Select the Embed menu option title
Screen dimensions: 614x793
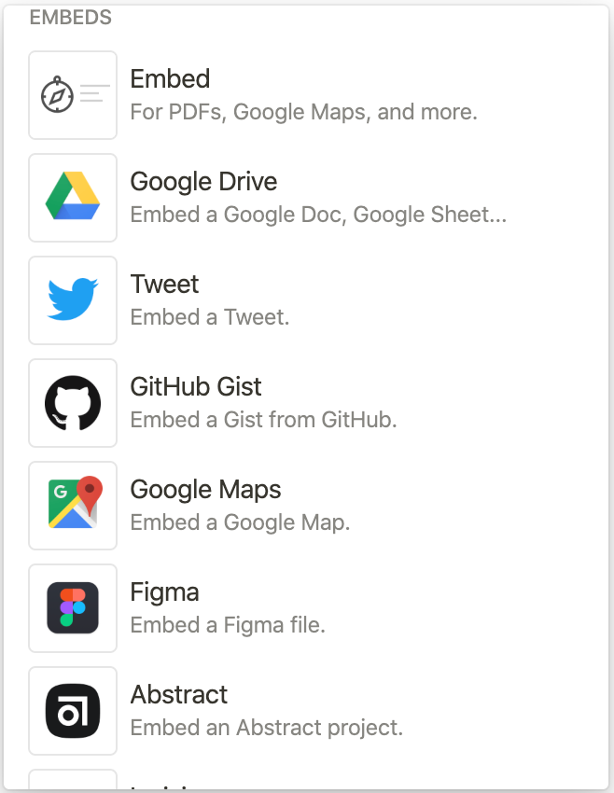(170, 79)
